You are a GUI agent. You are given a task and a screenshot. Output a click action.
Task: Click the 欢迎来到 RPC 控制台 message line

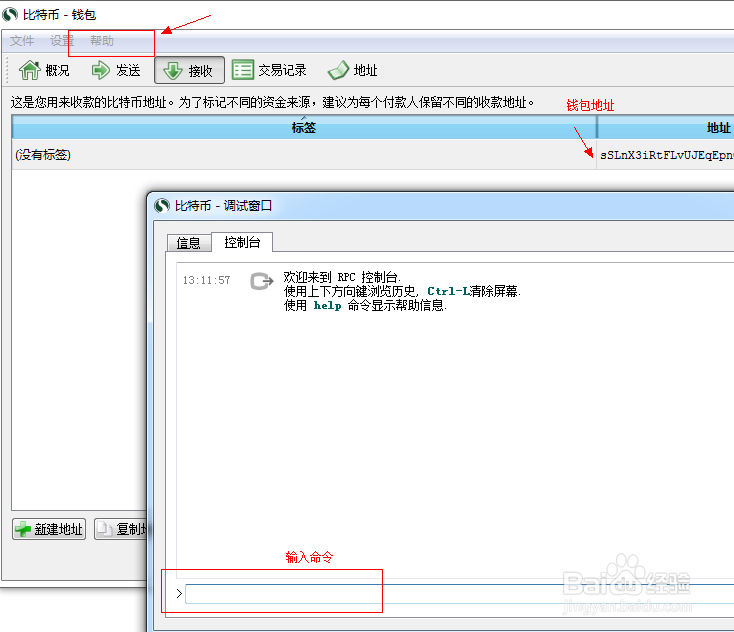coord(342,277)
